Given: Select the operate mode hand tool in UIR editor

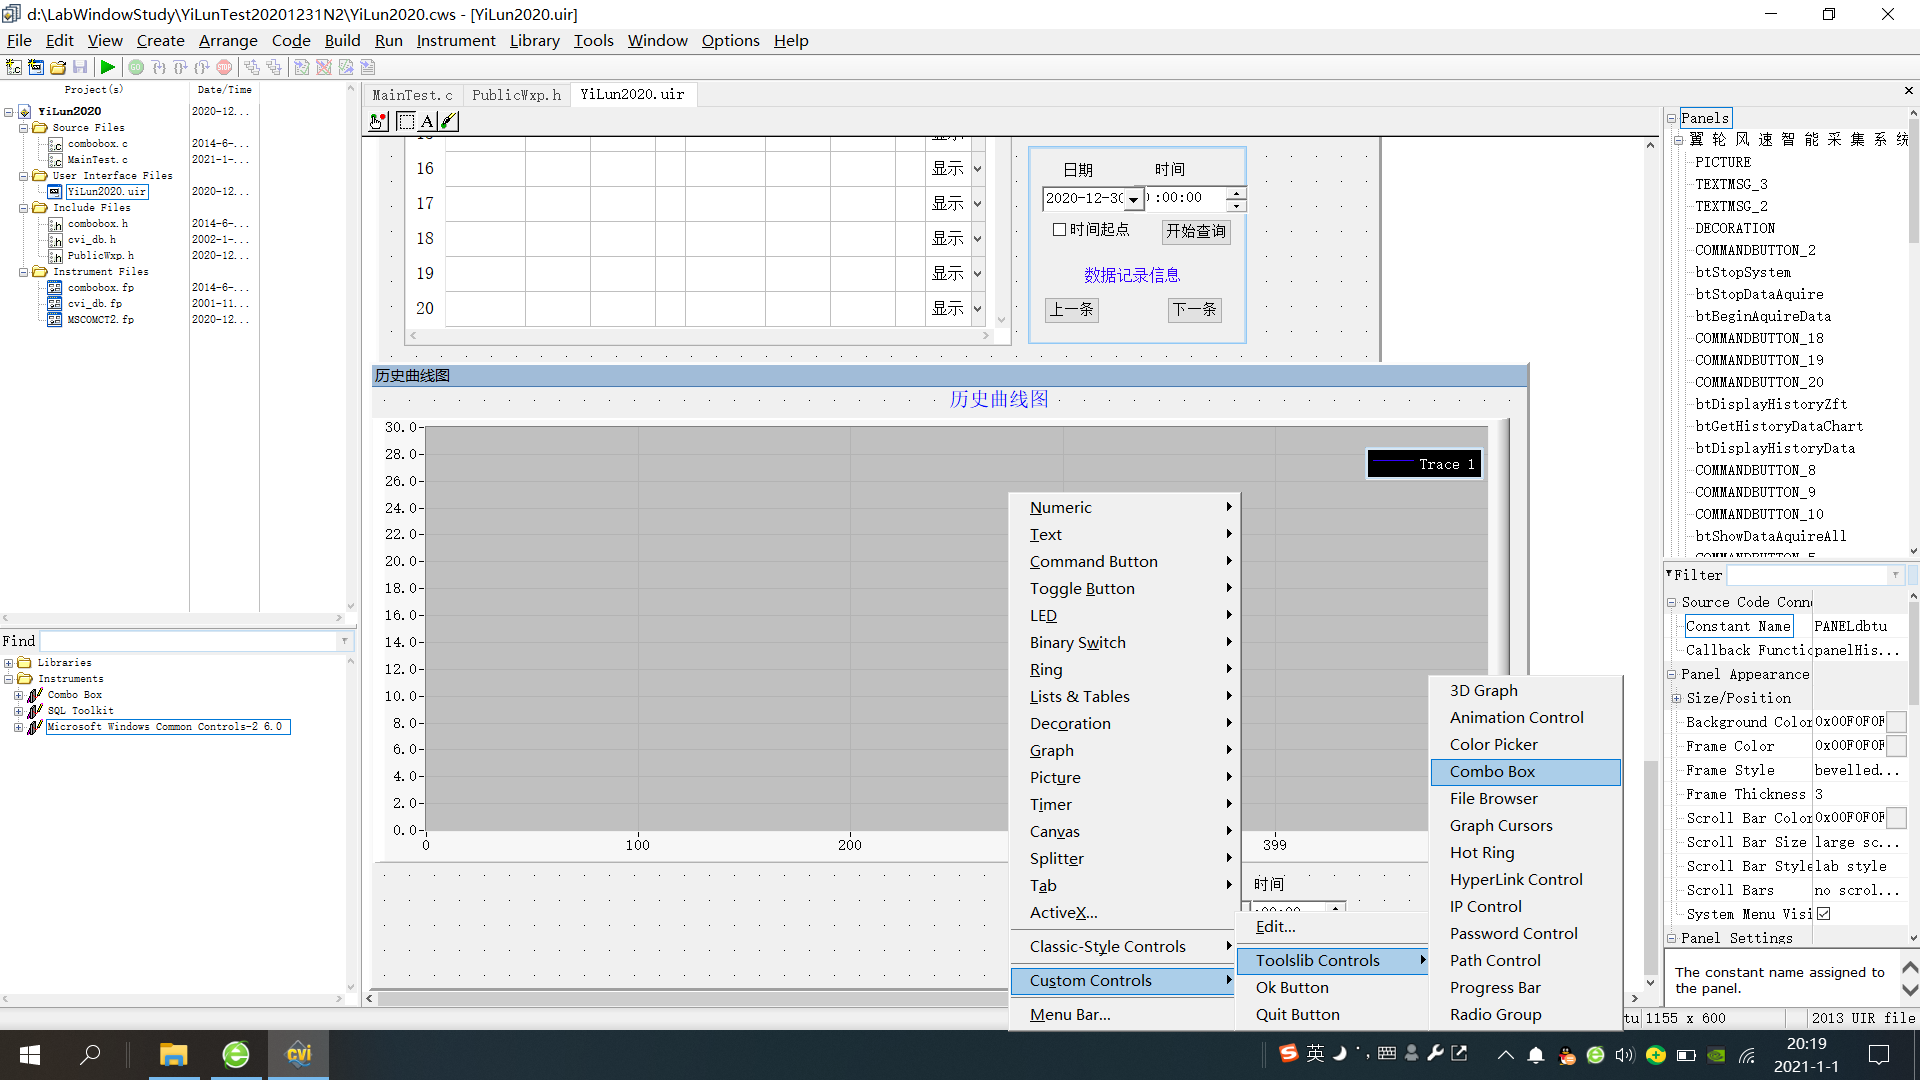Looking at the screenshot, I should 377,121.
